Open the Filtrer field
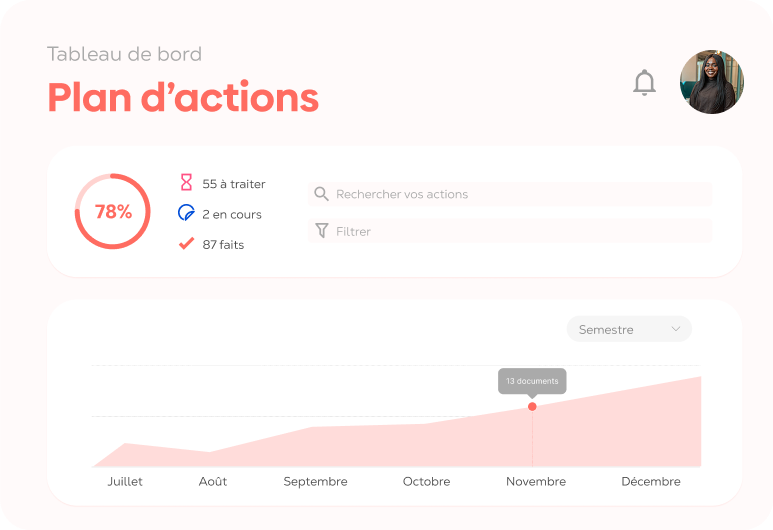 pos(510,231)
